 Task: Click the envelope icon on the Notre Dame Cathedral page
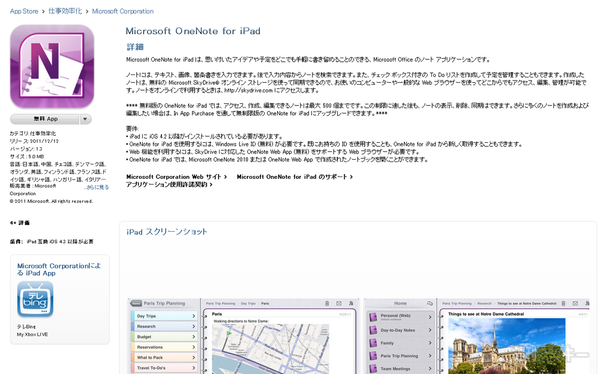pyautogui.click(x=575, y=303)
